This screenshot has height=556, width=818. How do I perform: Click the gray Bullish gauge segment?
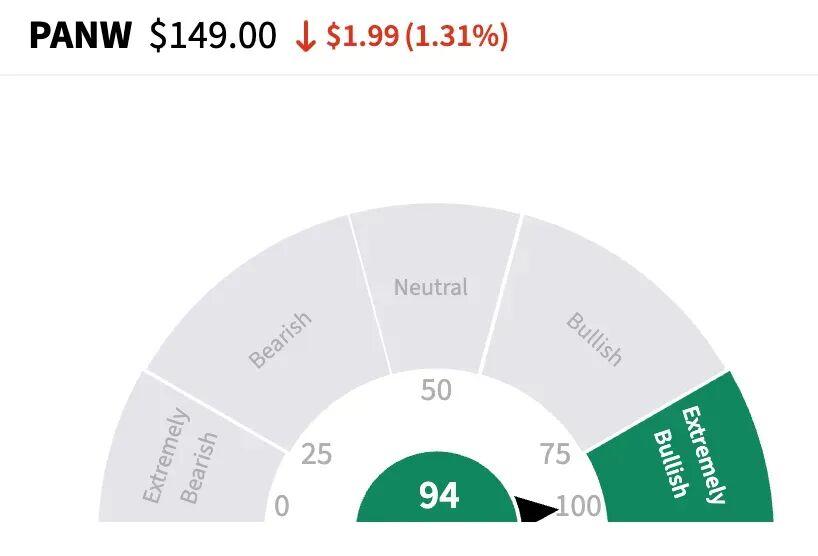594,339
